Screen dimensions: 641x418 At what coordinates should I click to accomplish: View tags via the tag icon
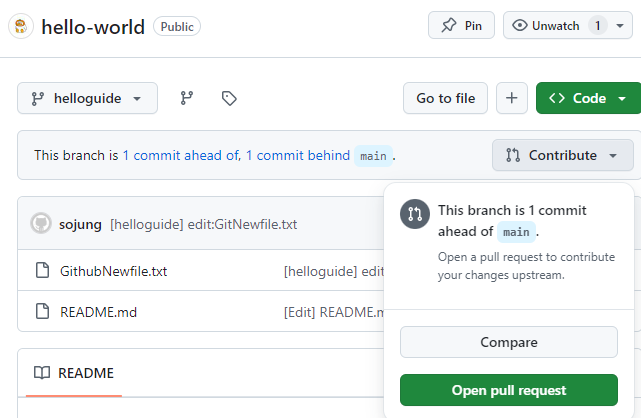(x=229, y=98)
